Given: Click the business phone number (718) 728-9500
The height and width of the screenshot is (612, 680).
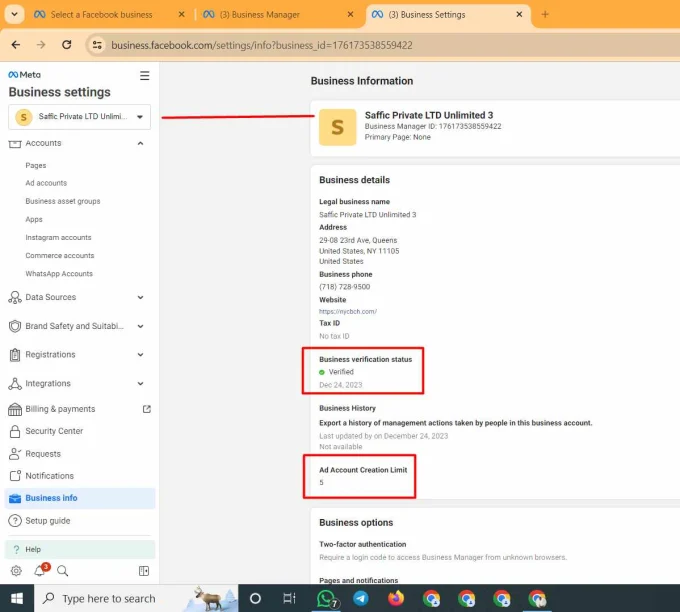Looking at the screenshot, I should [345, 287].
